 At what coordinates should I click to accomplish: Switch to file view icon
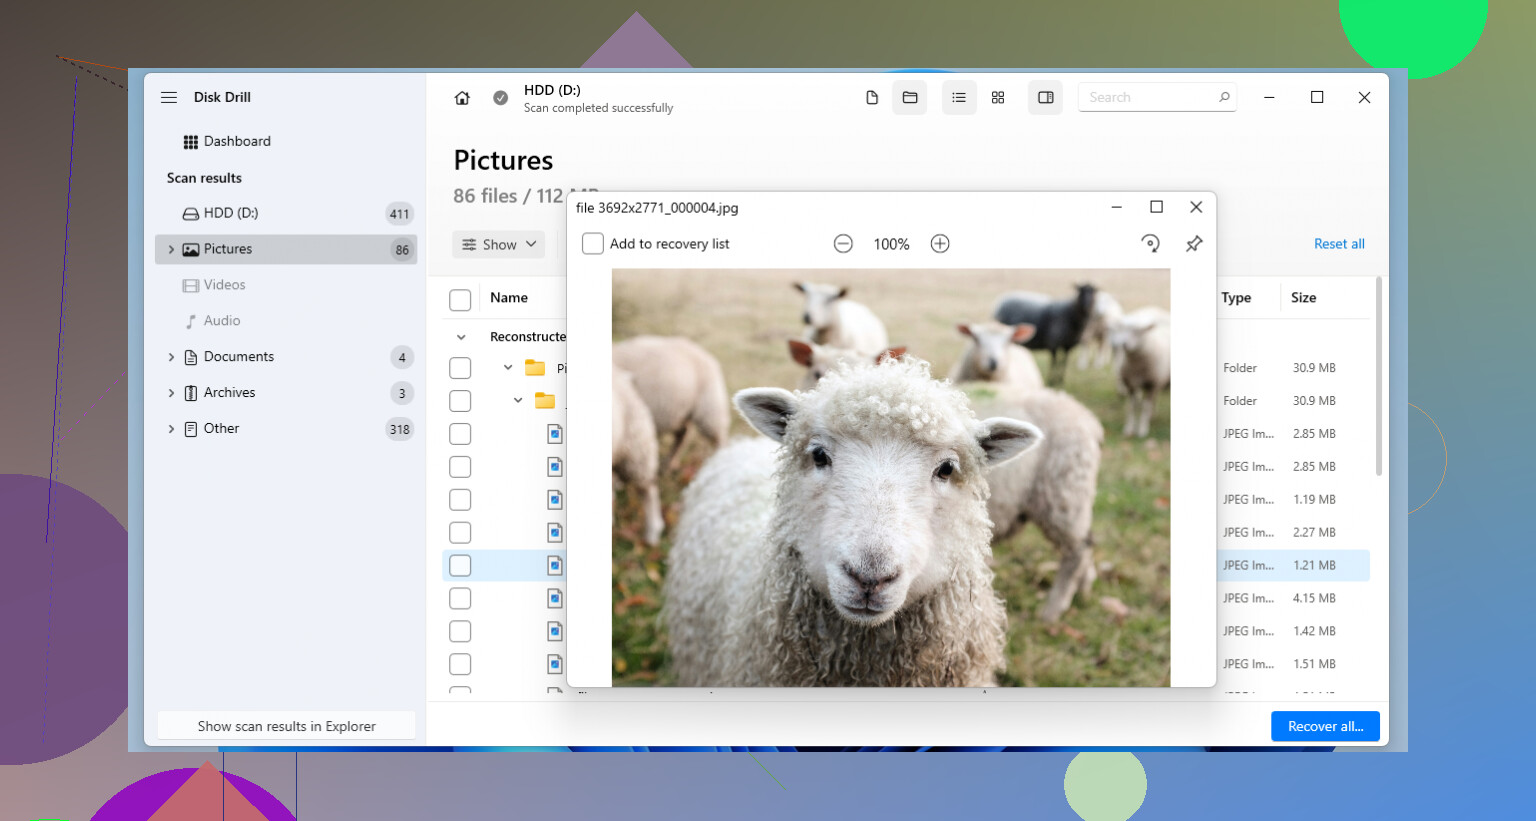click(x=872, y=97)
